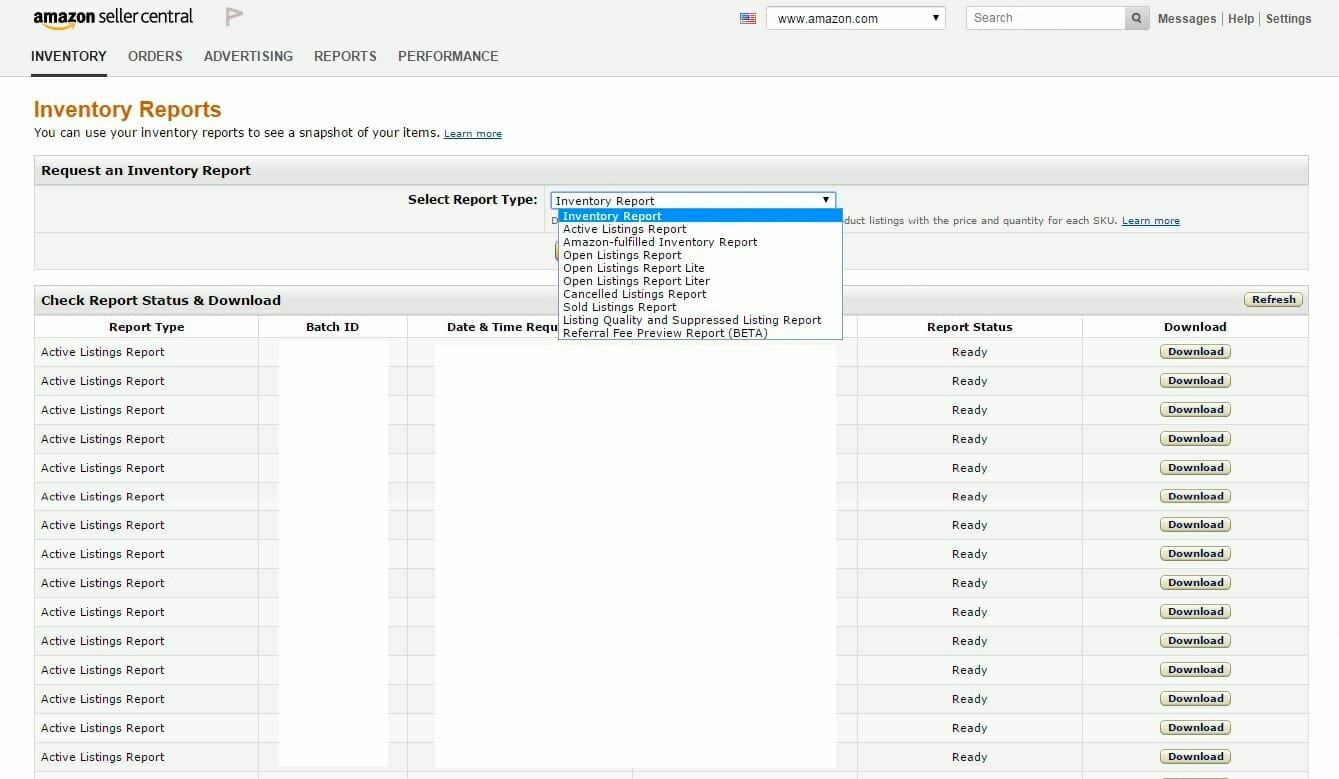Switch to the ORDERS tab

pos(155,56)
